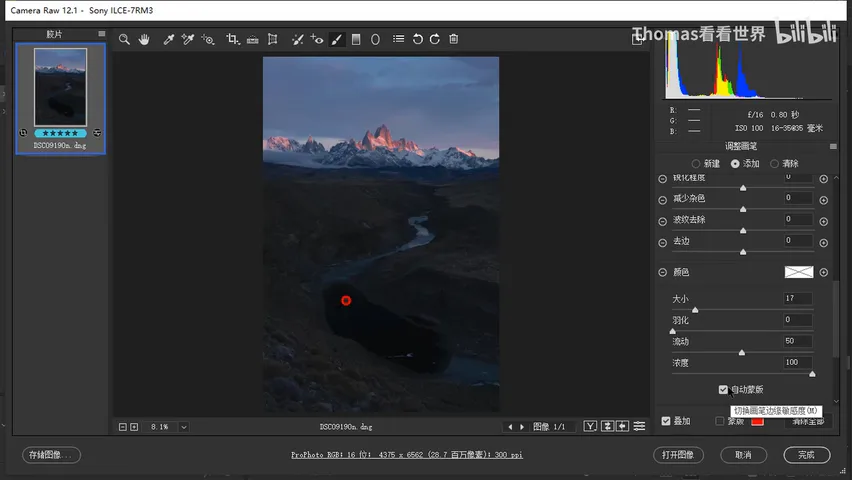Open the ProPhoto RGB workflow options link
Screen dimensions: 852x480
coord(407,455)
